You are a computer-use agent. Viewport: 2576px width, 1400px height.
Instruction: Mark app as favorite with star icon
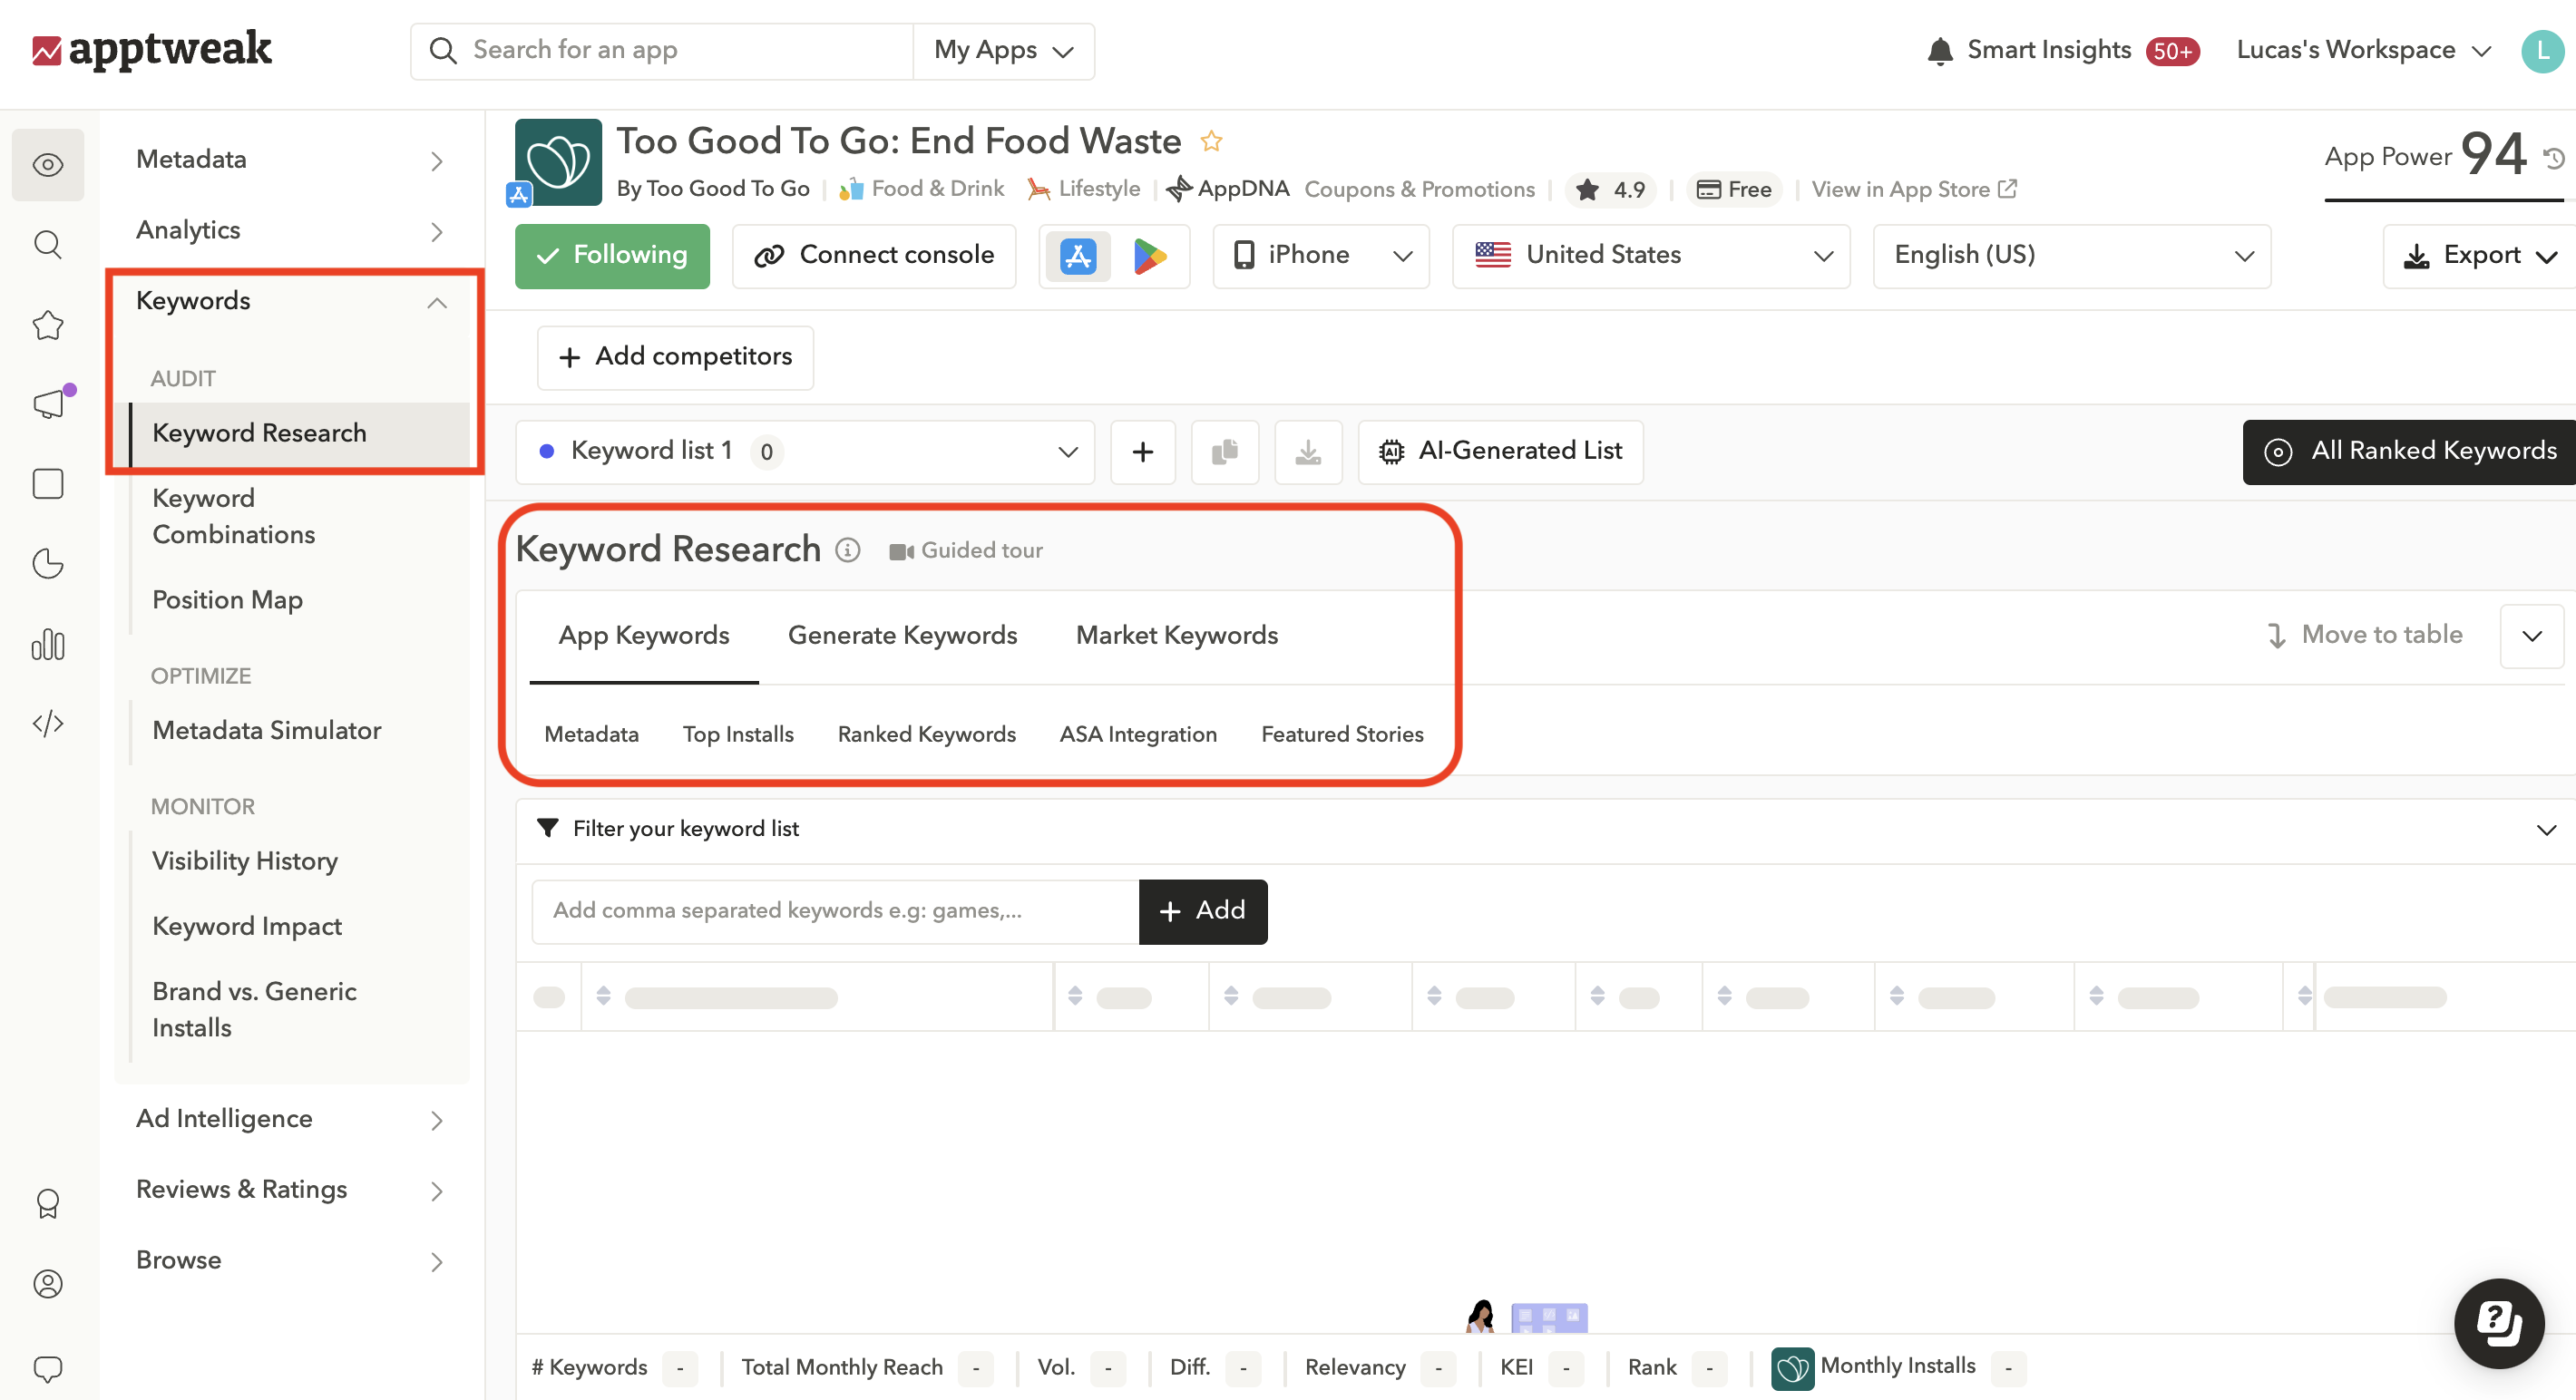coord(1211,141)
